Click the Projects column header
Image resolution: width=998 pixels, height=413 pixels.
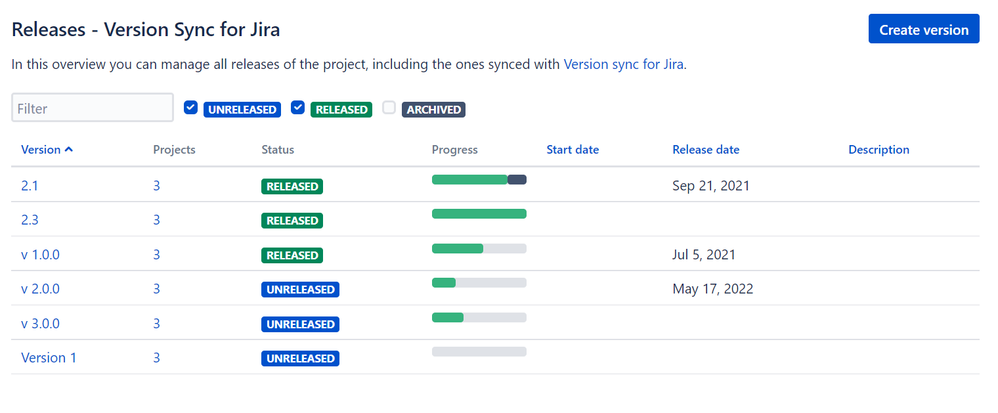coord(174,150)
